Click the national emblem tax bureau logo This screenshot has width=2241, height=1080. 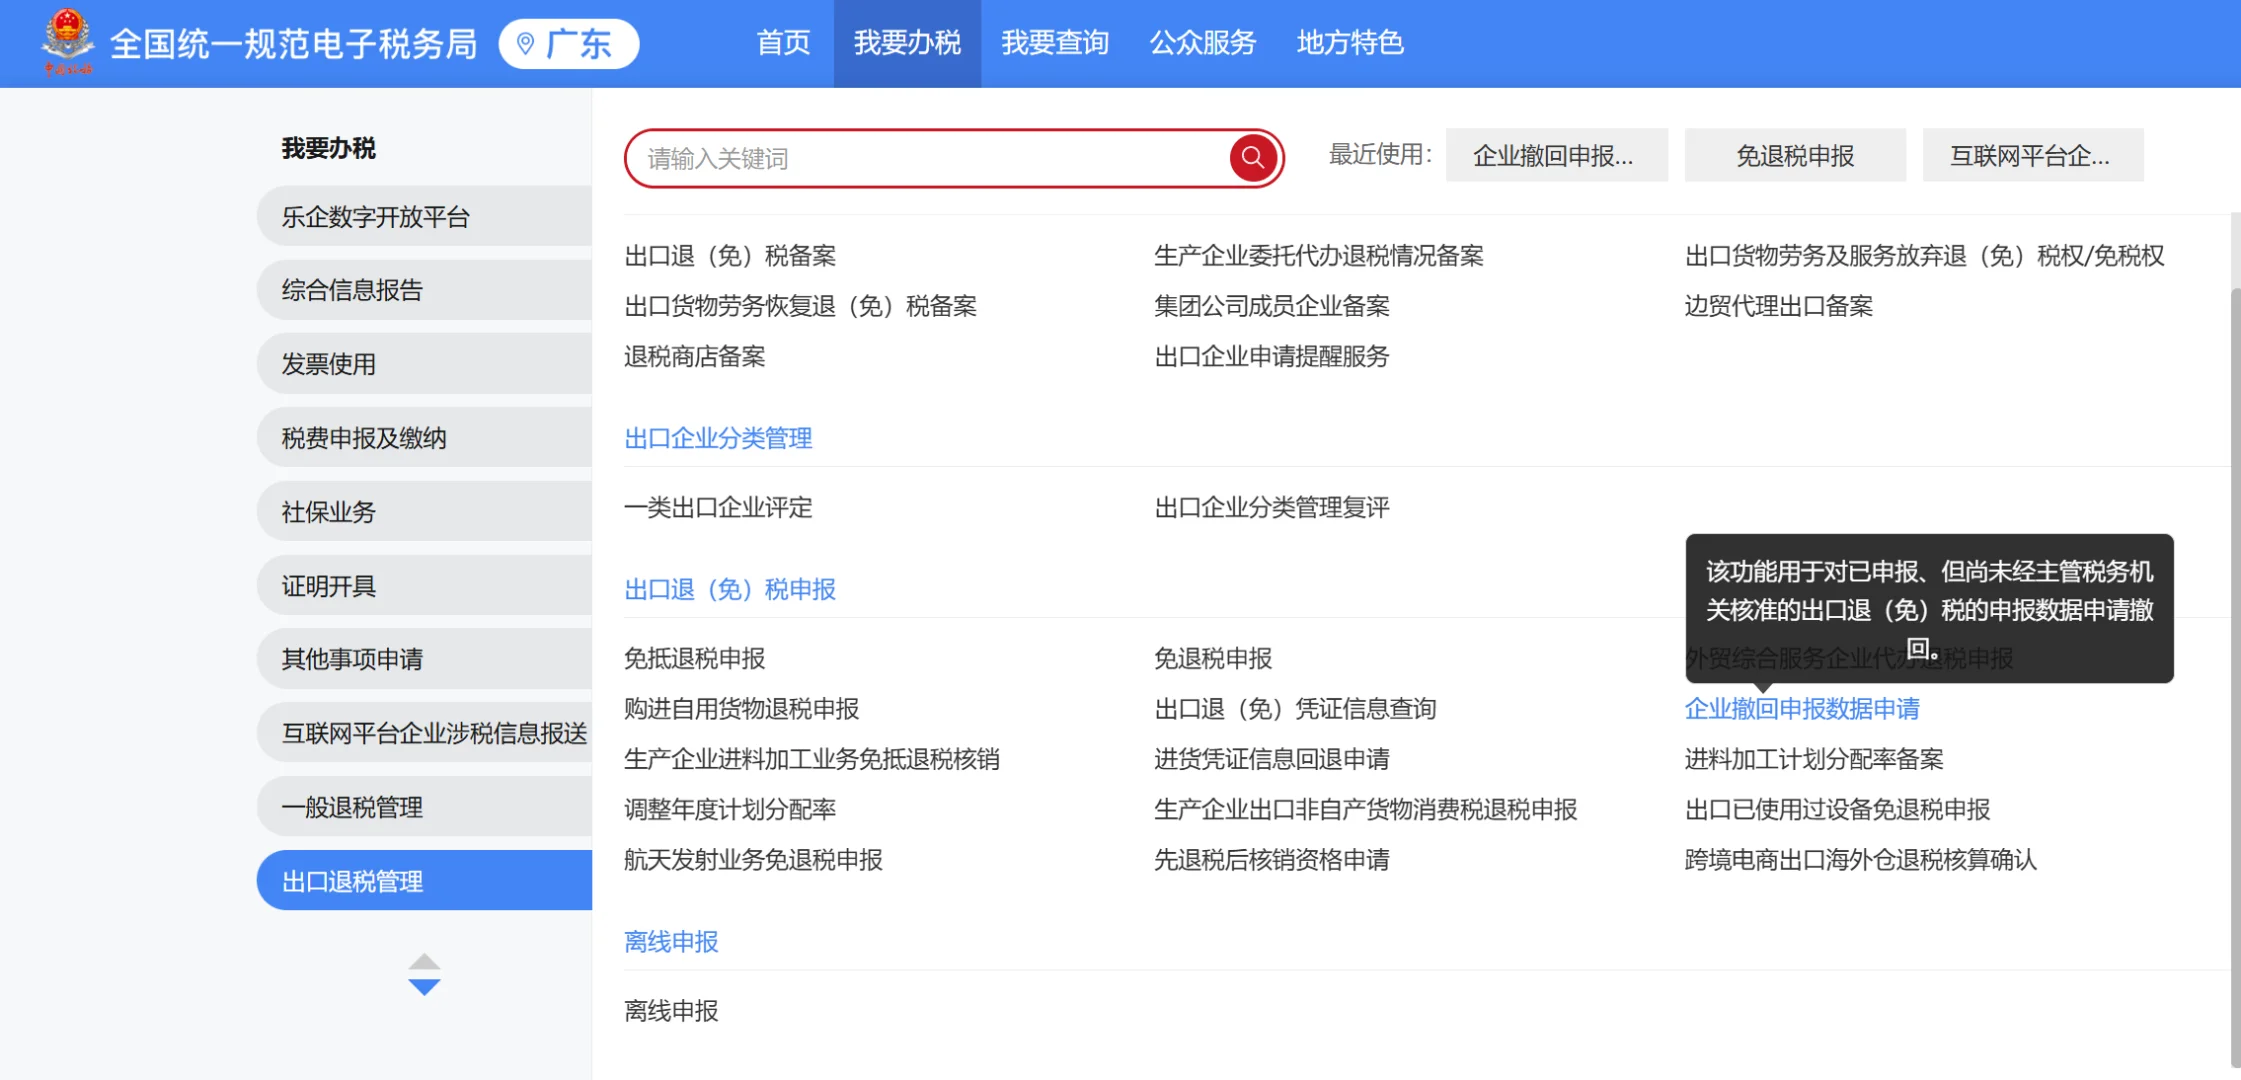tap(67, 42)
